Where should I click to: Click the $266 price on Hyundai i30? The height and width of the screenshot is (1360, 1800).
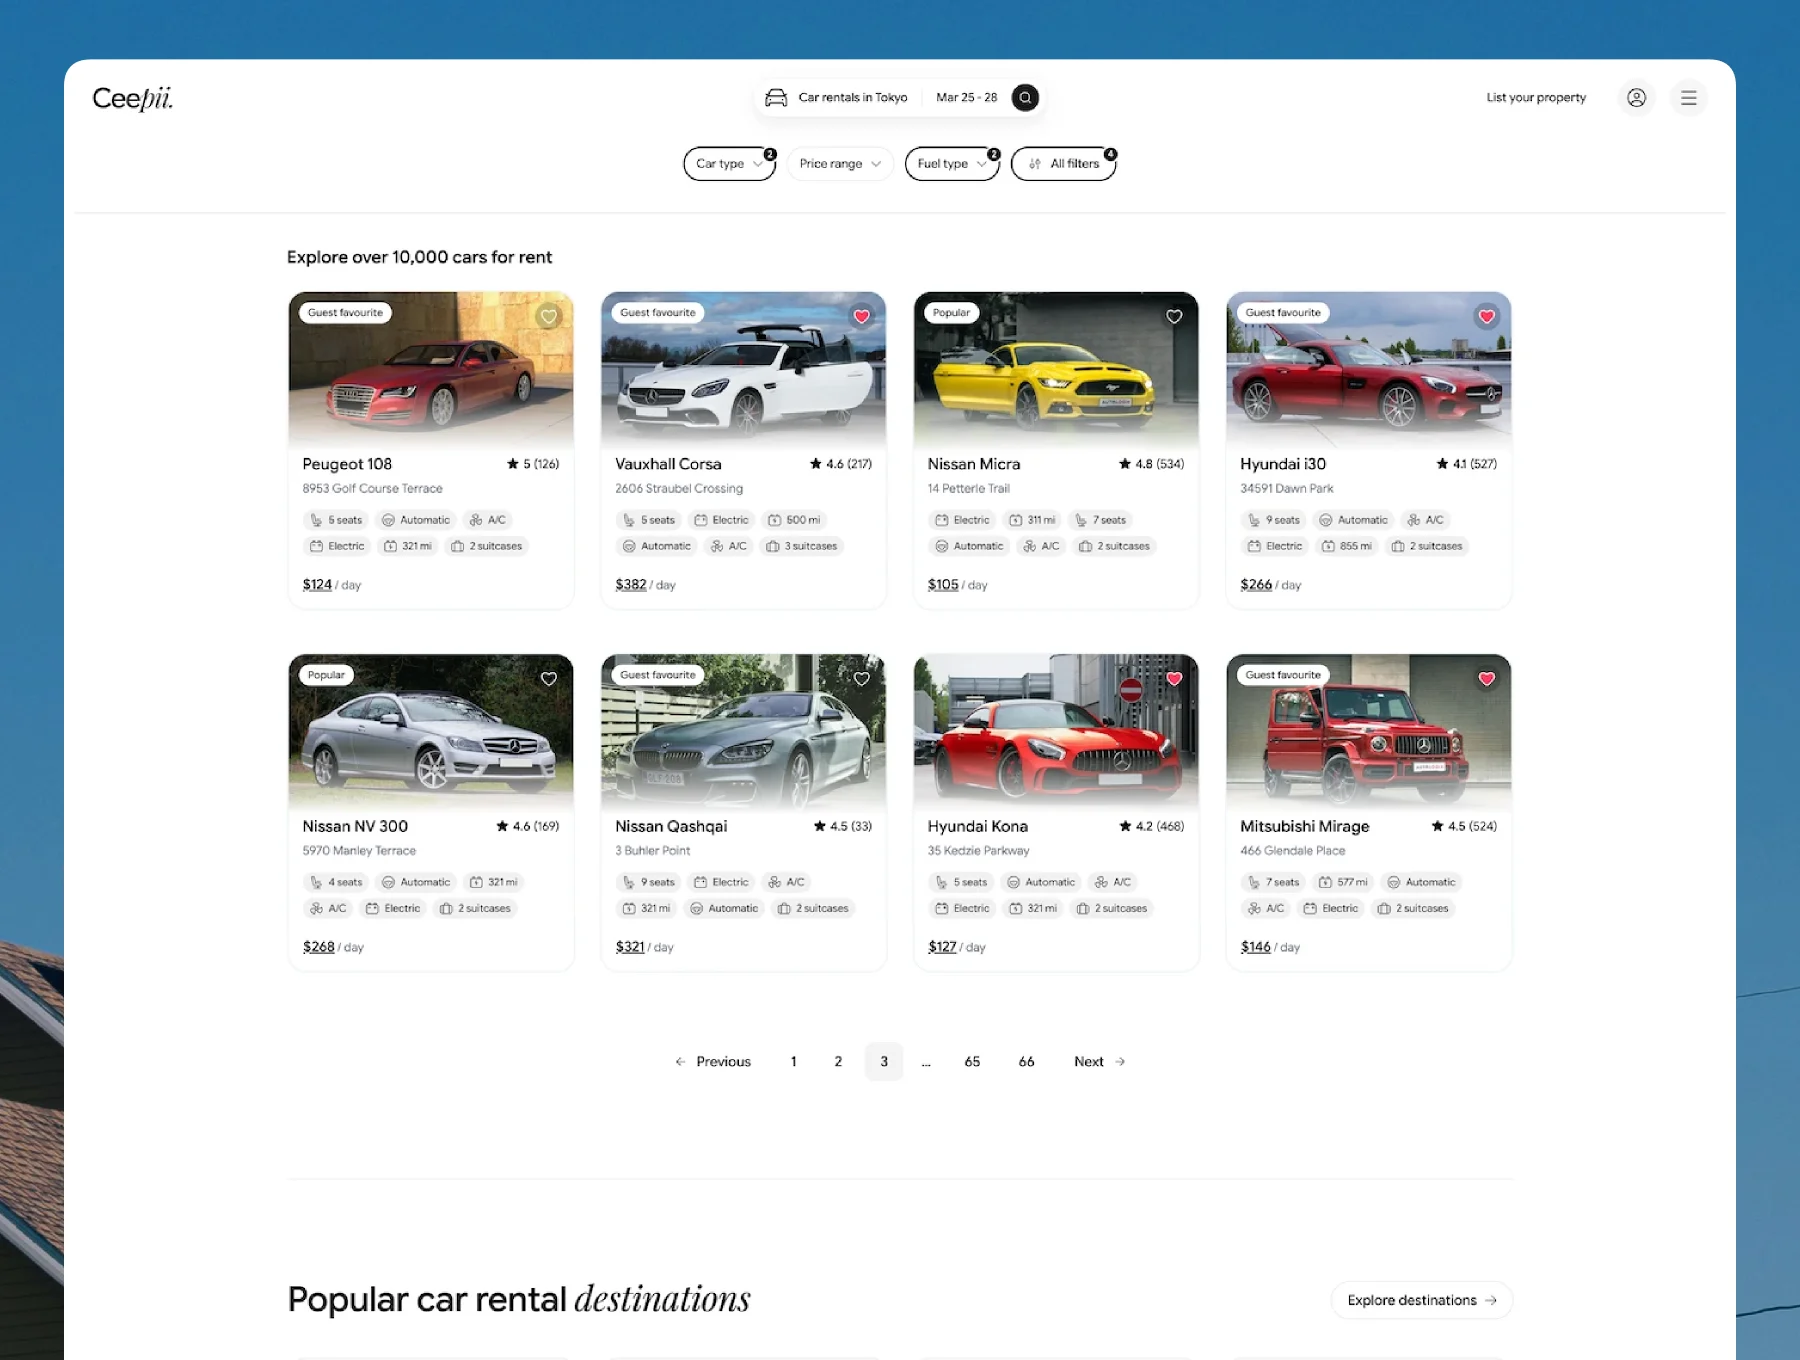coord(1256,585)
